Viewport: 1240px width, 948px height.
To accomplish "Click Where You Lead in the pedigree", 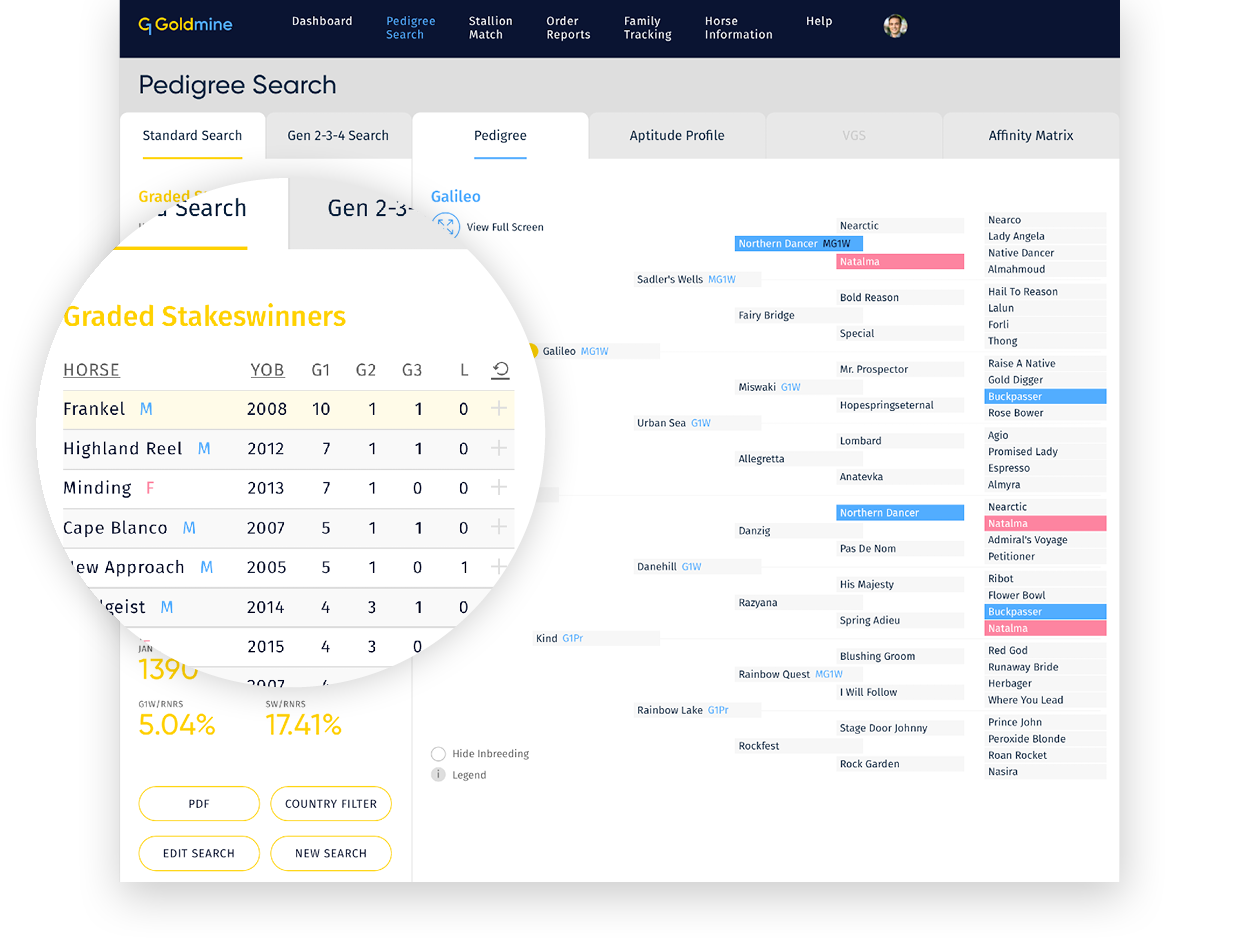I will (x=1045, y=700).
